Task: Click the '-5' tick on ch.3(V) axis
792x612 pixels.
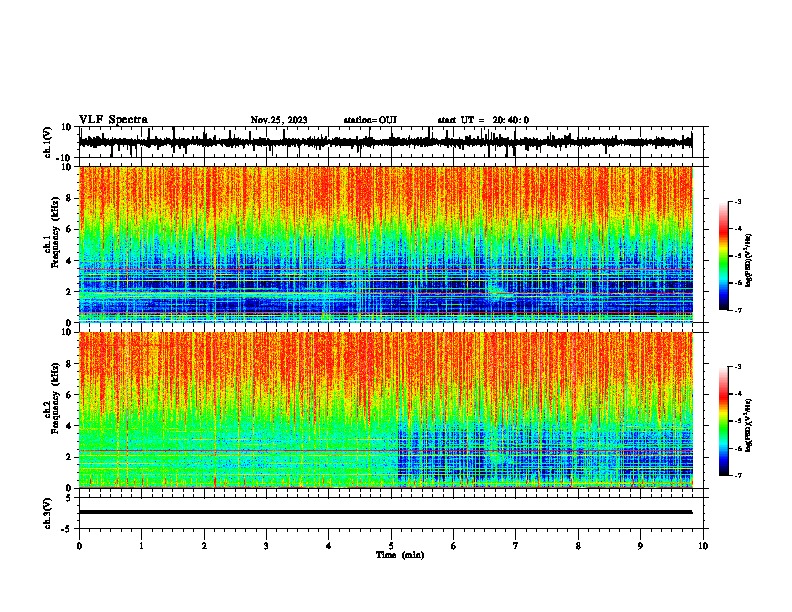Action: 68,529
